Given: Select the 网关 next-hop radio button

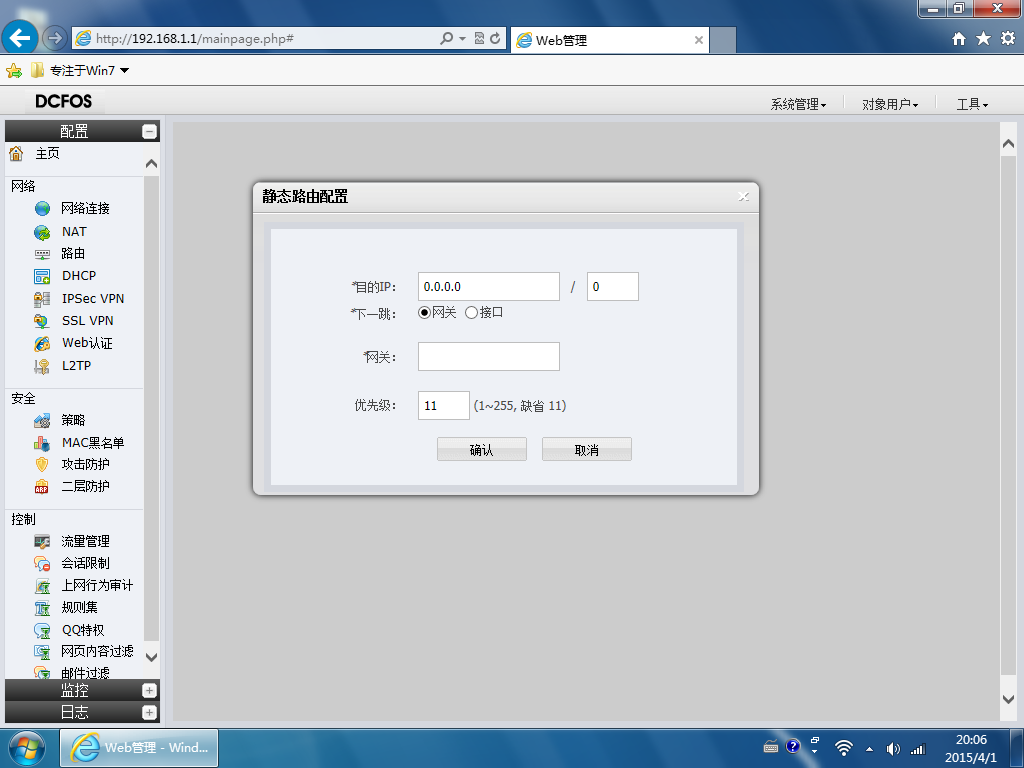Looking at the screenshot, I should (424, 313).
